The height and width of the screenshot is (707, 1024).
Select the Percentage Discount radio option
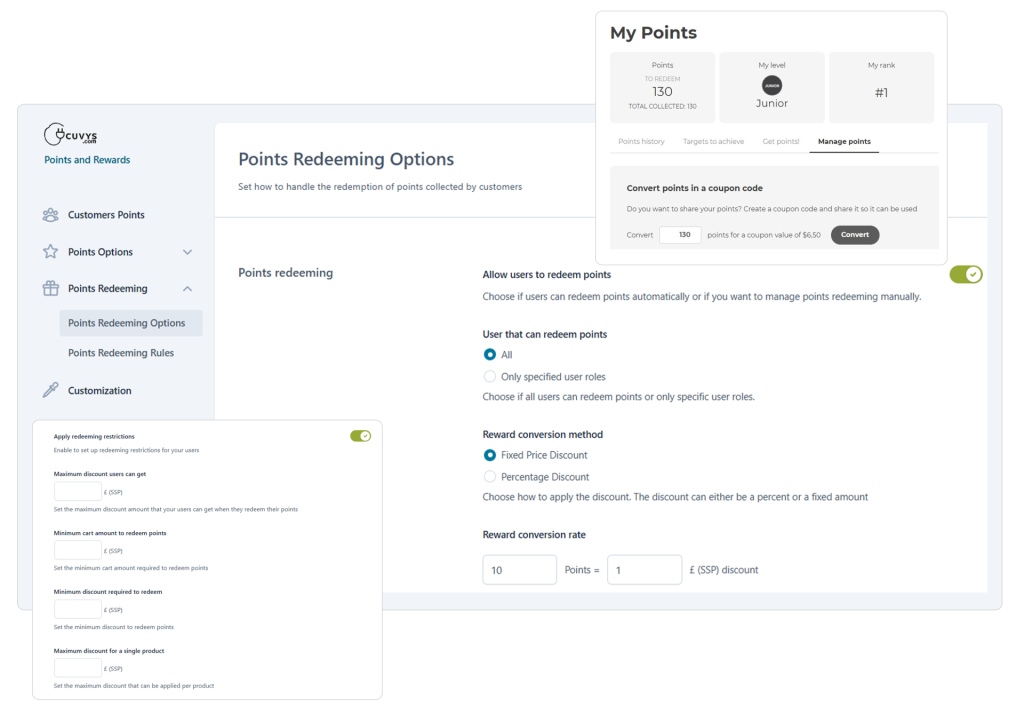490,477
